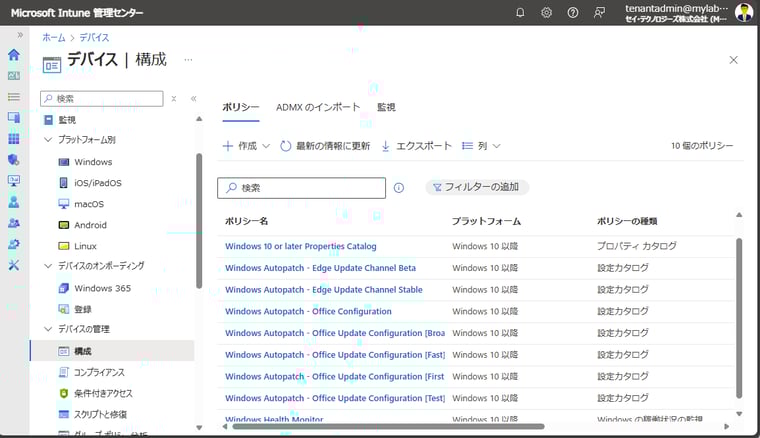Focus the sidebar 検索 field

click(x=102, y=99)
